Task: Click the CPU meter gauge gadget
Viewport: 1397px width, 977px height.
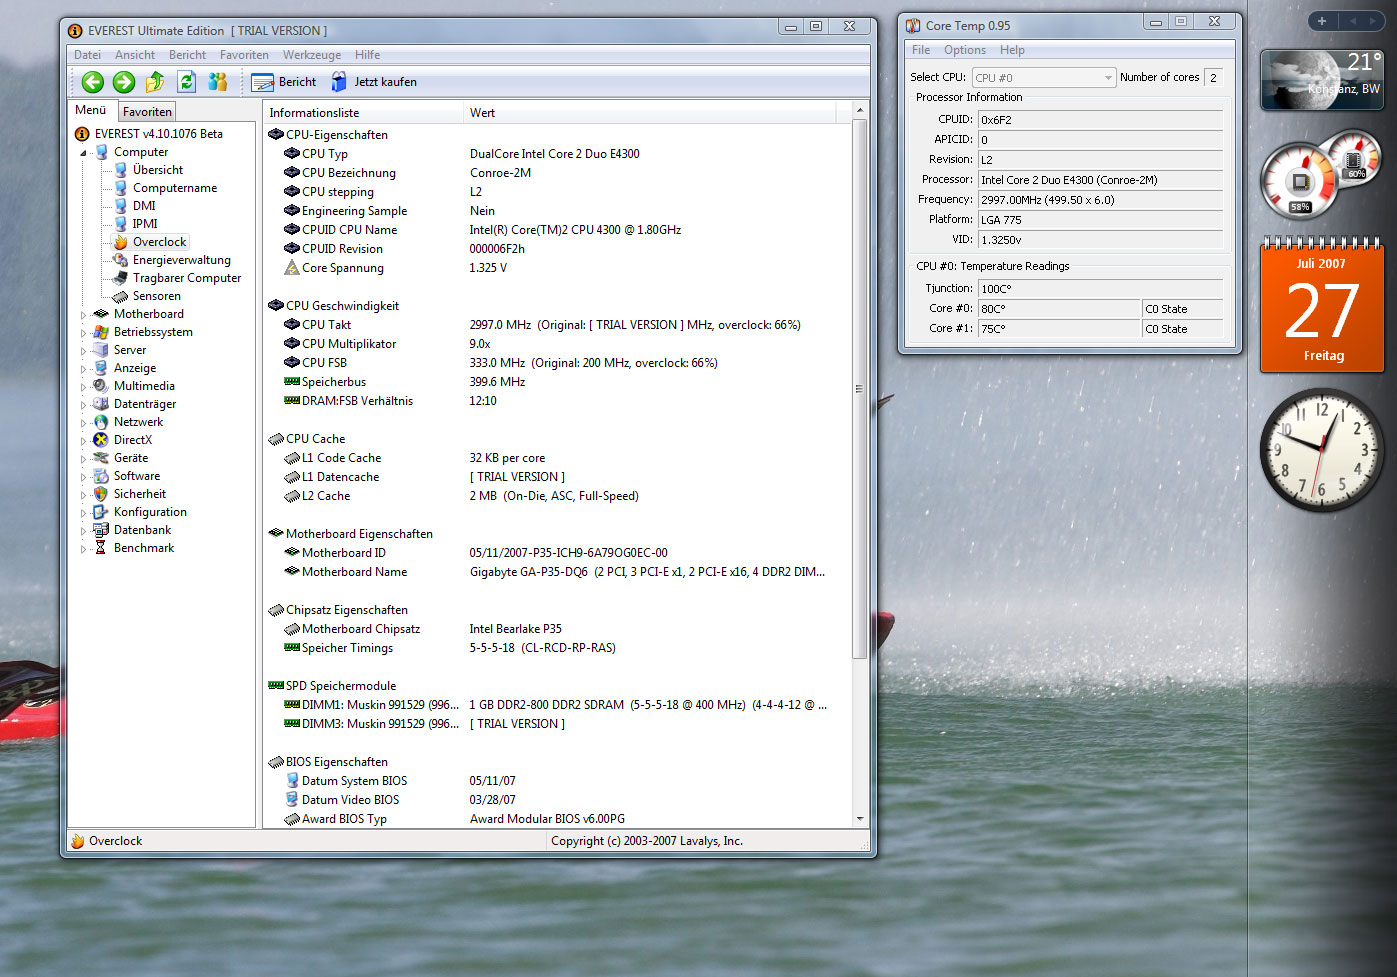Action: click(x=1320, y=175)
